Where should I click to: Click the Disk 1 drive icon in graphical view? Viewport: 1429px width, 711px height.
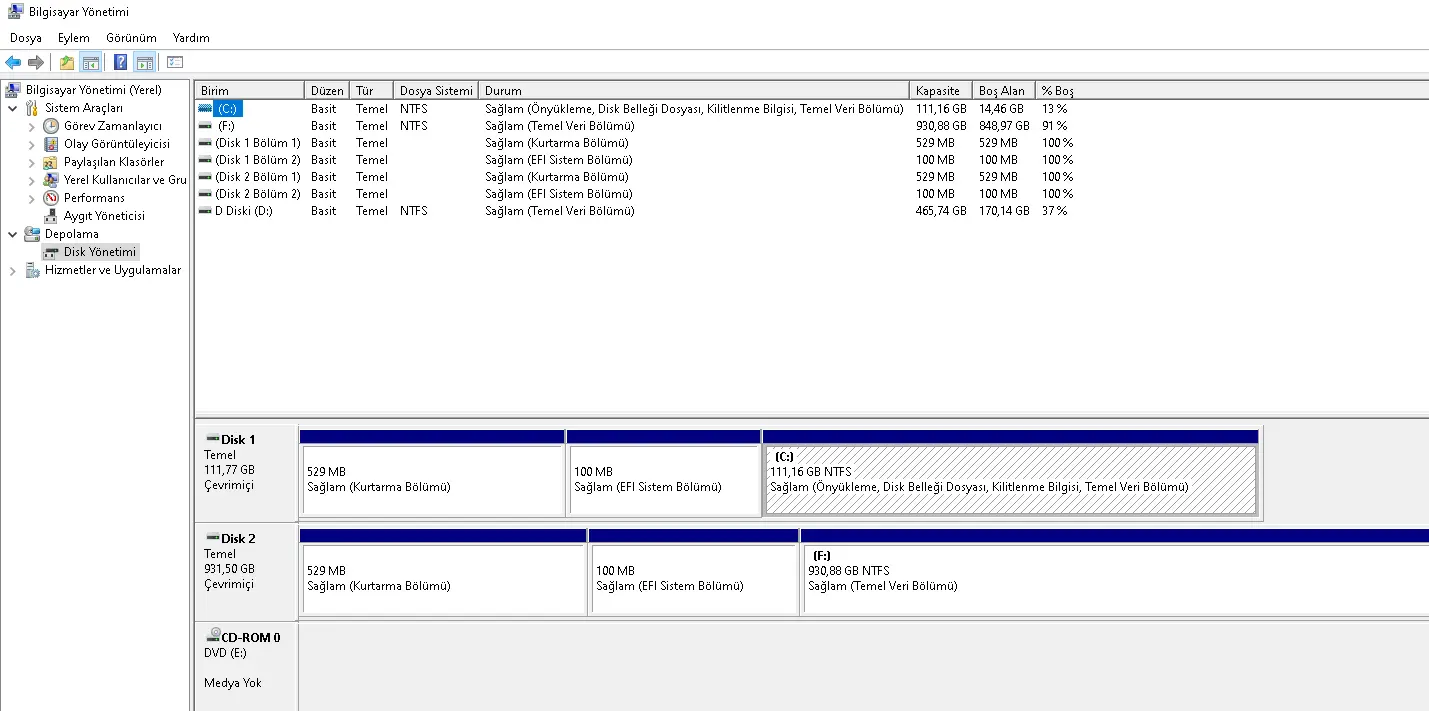pyautogui.click(x=212, y=439)
